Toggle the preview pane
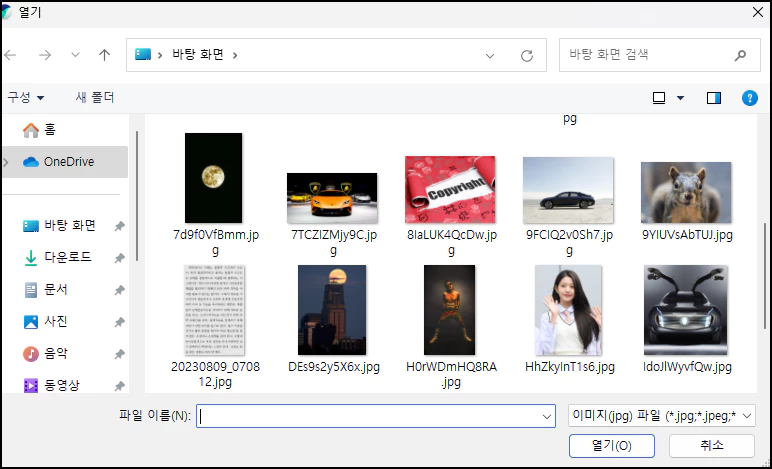This screenshot has height=469, width=772. click(714, 98)
